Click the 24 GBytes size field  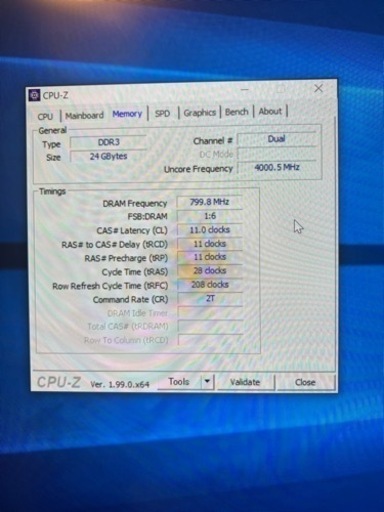pos(108,156)
